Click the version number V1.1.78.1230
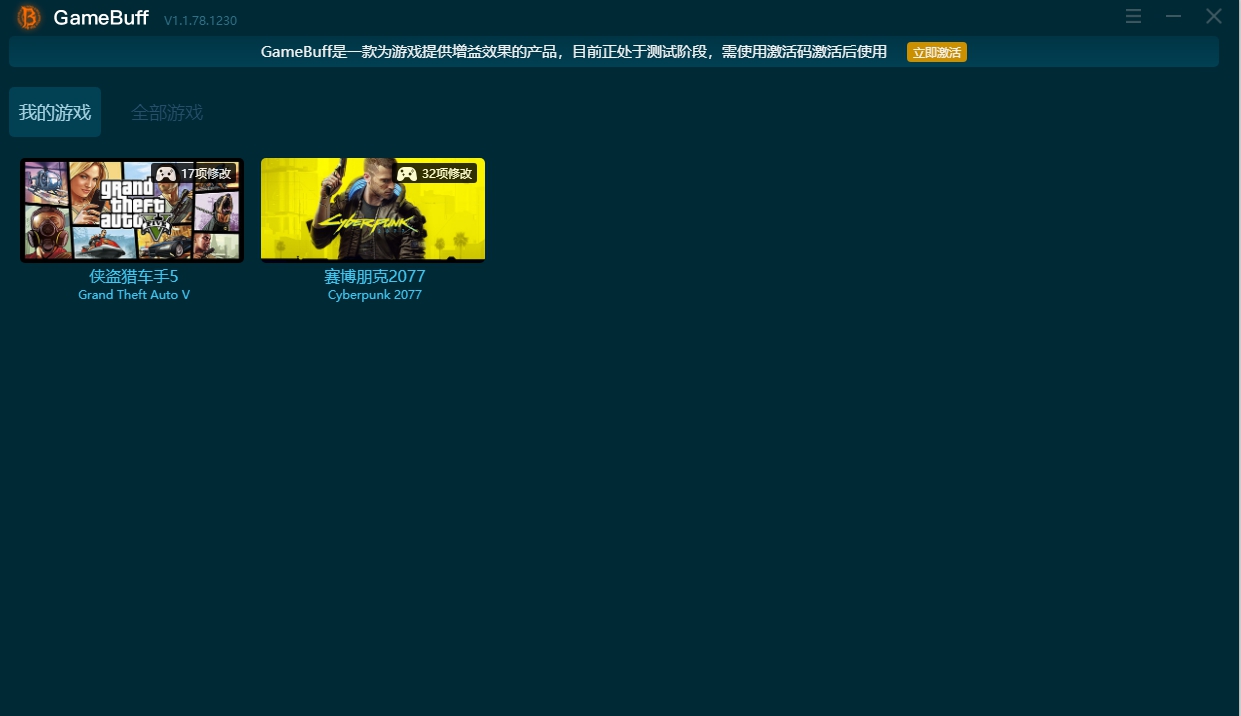This screenshot has width=1241, height=716. [198, 19]
